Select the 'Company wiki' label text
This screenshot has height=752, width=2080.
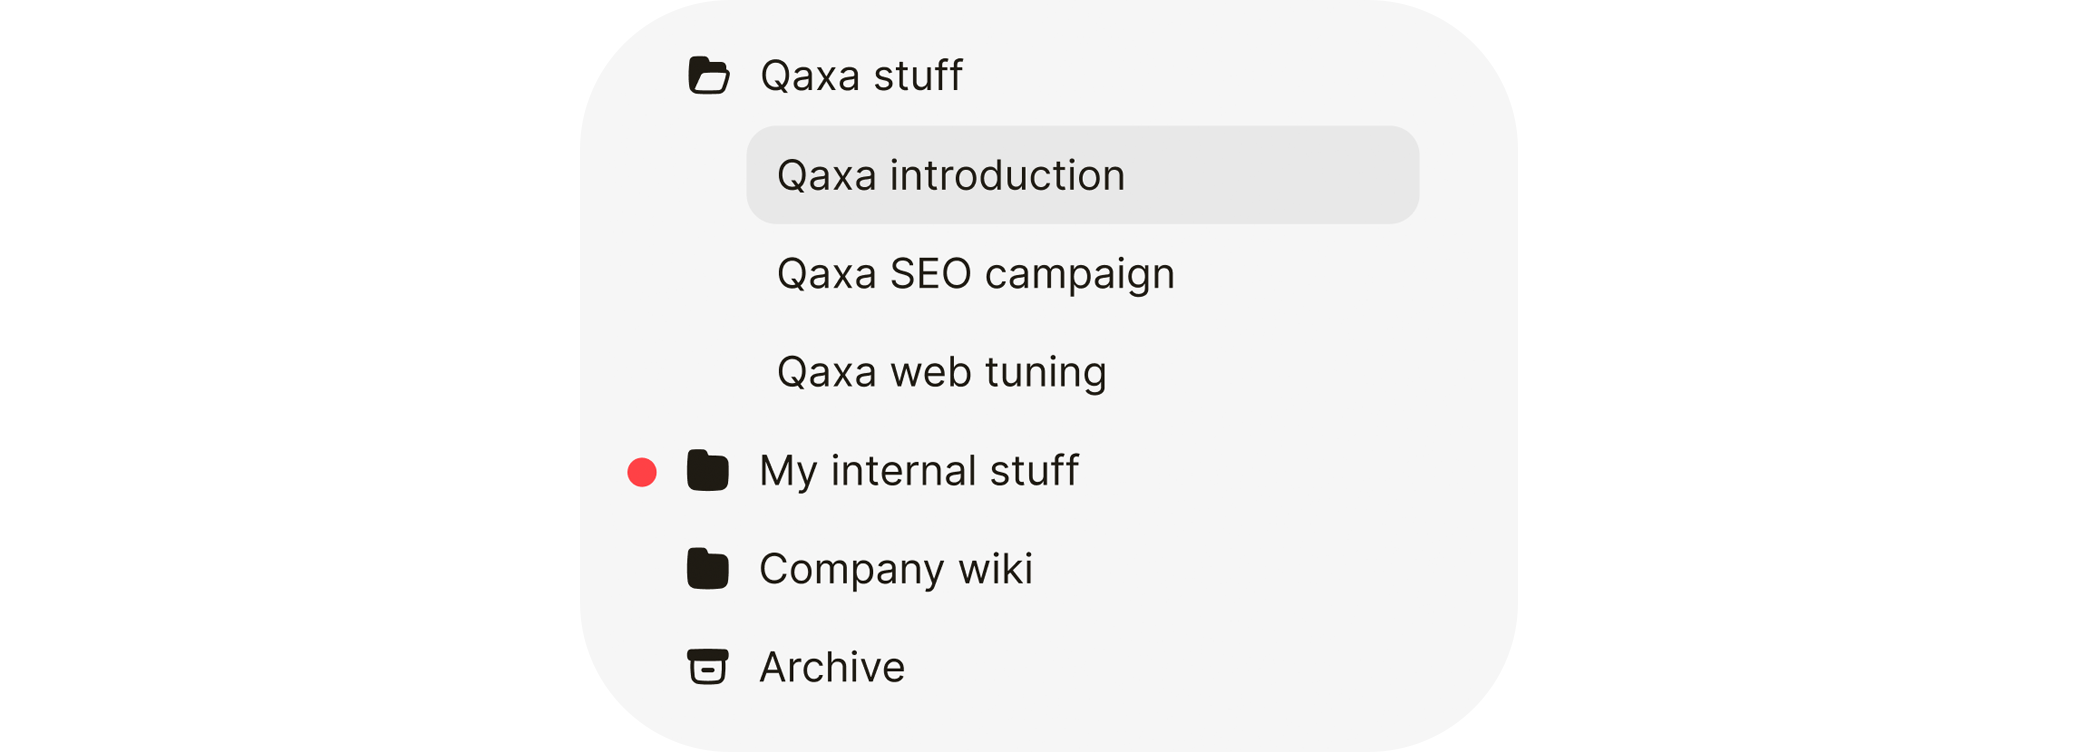point(895,568)
